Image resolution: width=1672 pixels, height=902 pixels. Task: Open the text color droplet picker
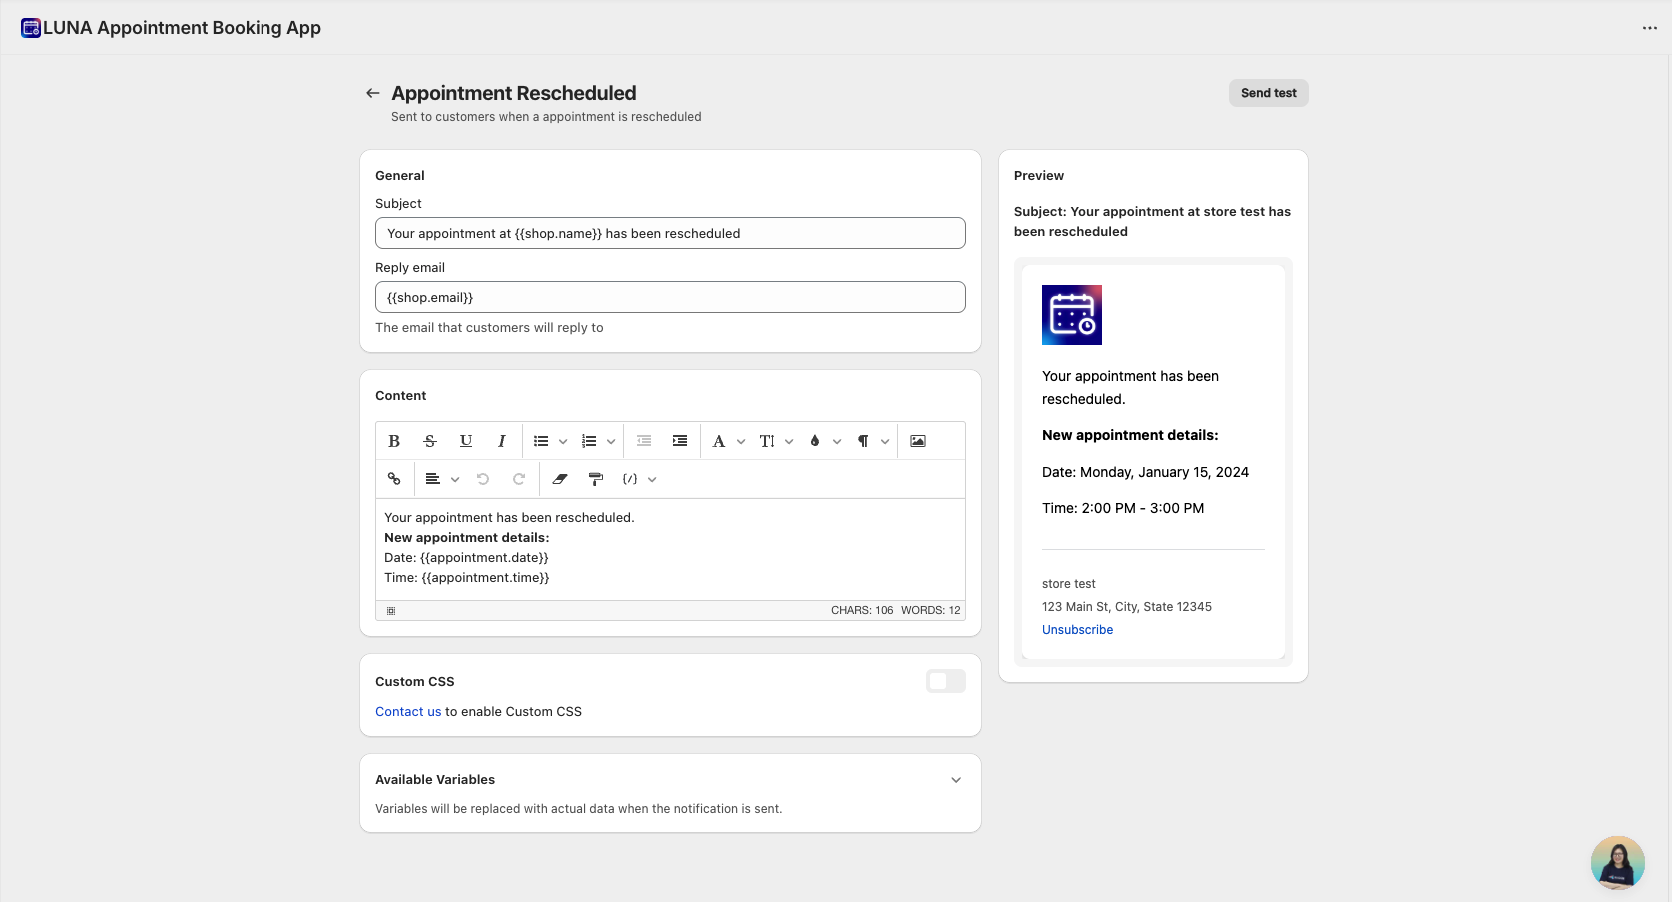(823, 441)
